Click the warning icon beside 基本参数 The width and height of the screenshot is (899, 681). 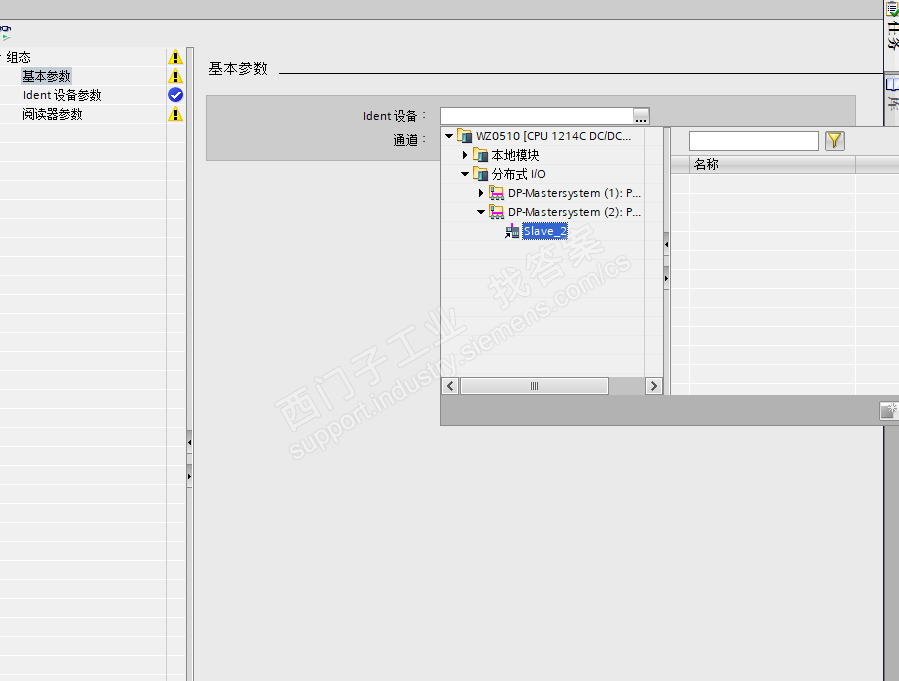click(175, 76)
